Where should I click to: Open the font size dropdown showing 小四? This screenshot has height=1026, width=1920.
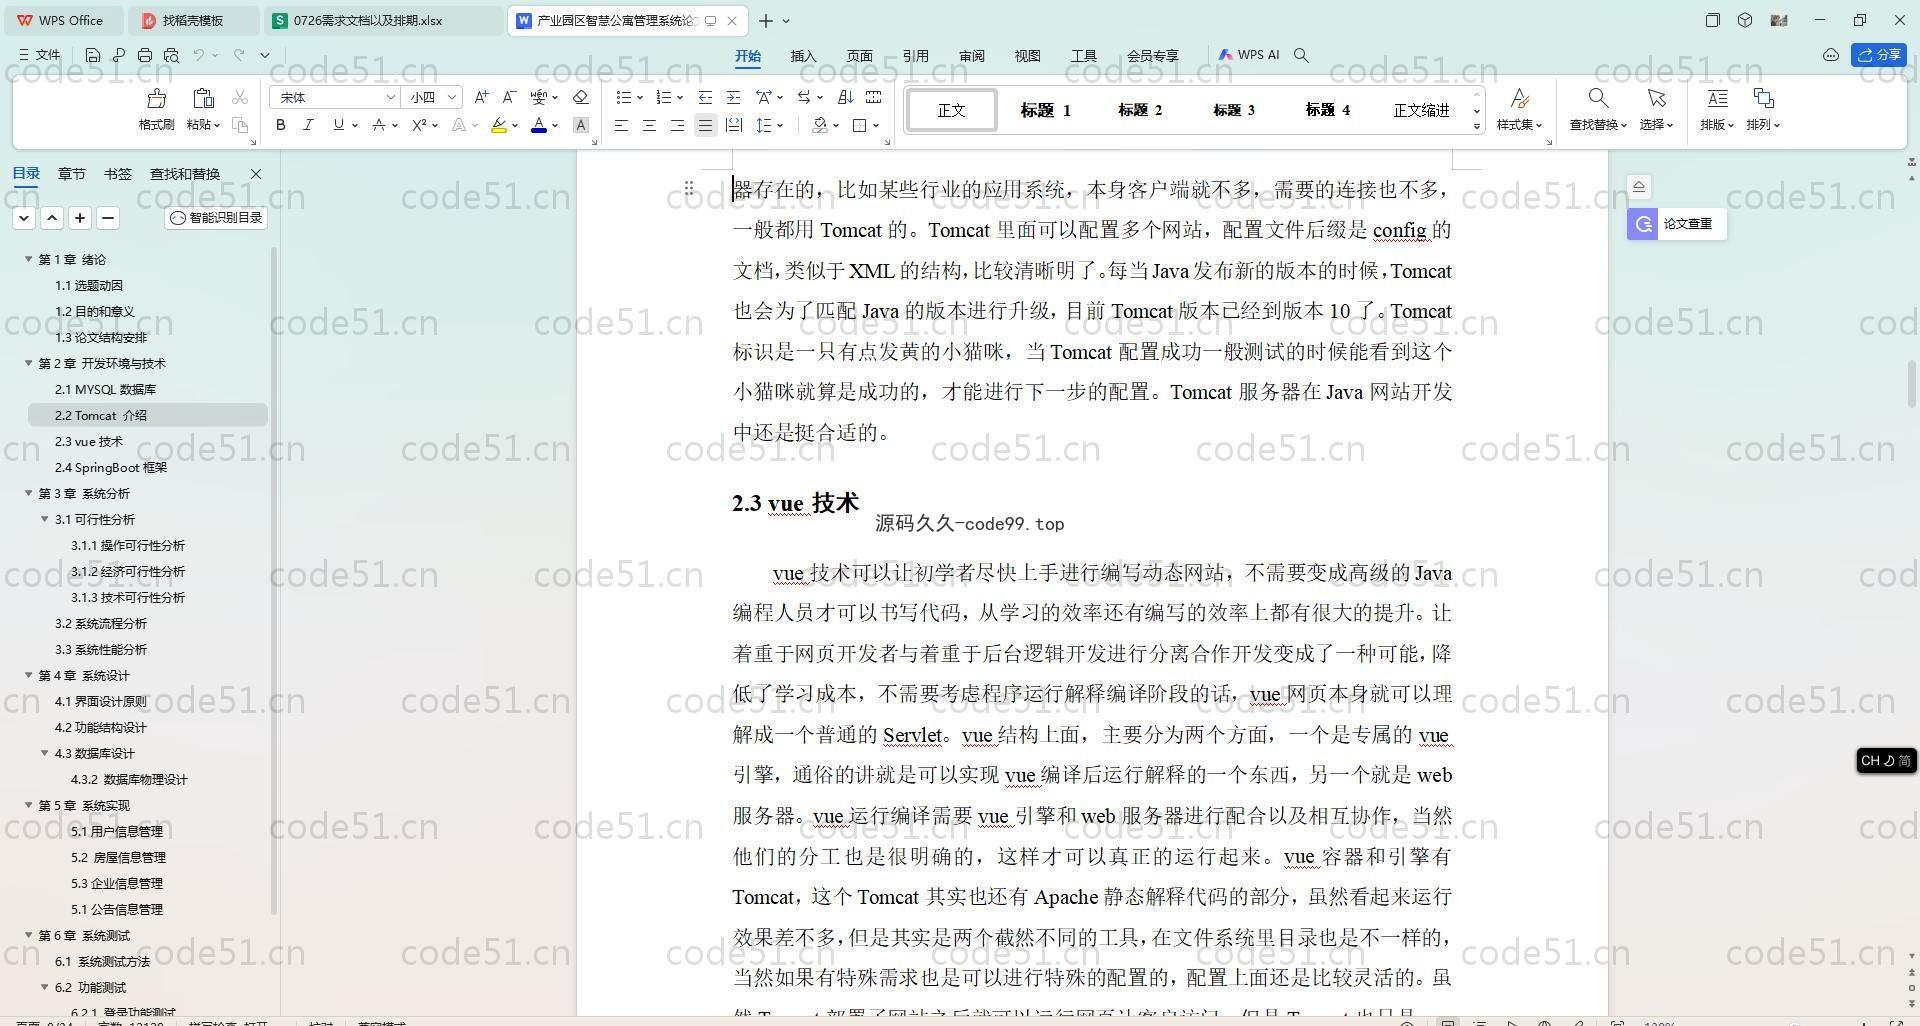coord(432,97)
